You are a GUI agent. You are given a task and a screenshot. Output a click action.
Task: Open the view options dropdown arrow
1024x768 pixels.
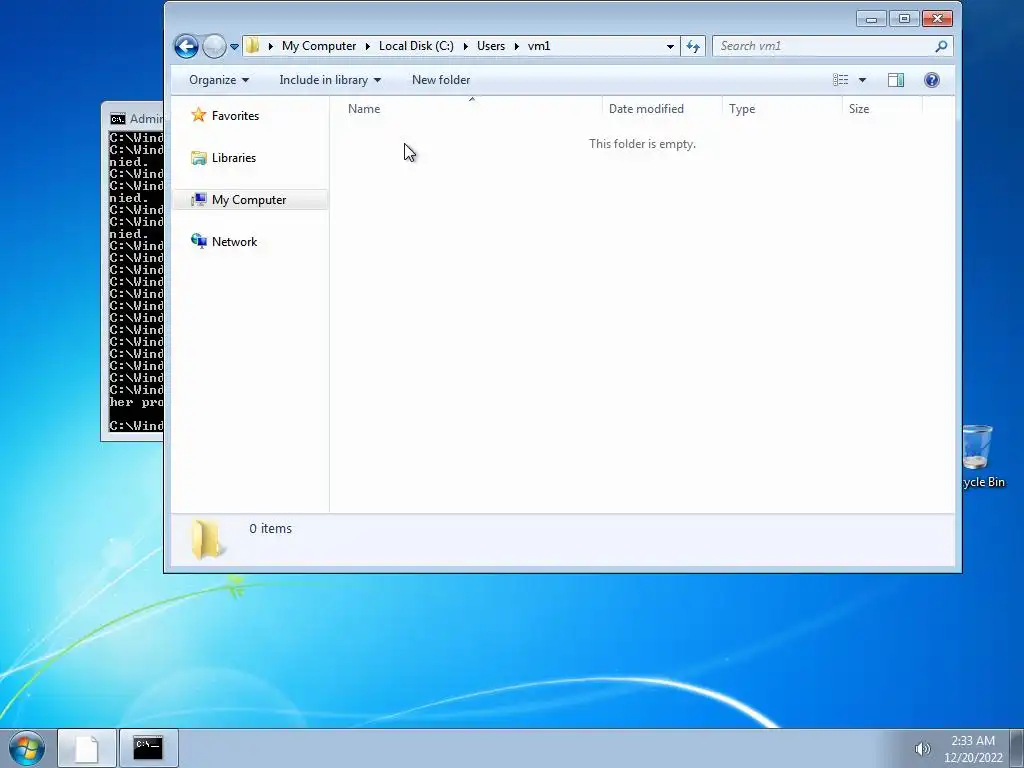pyautogui.click(x=862, y=80)
